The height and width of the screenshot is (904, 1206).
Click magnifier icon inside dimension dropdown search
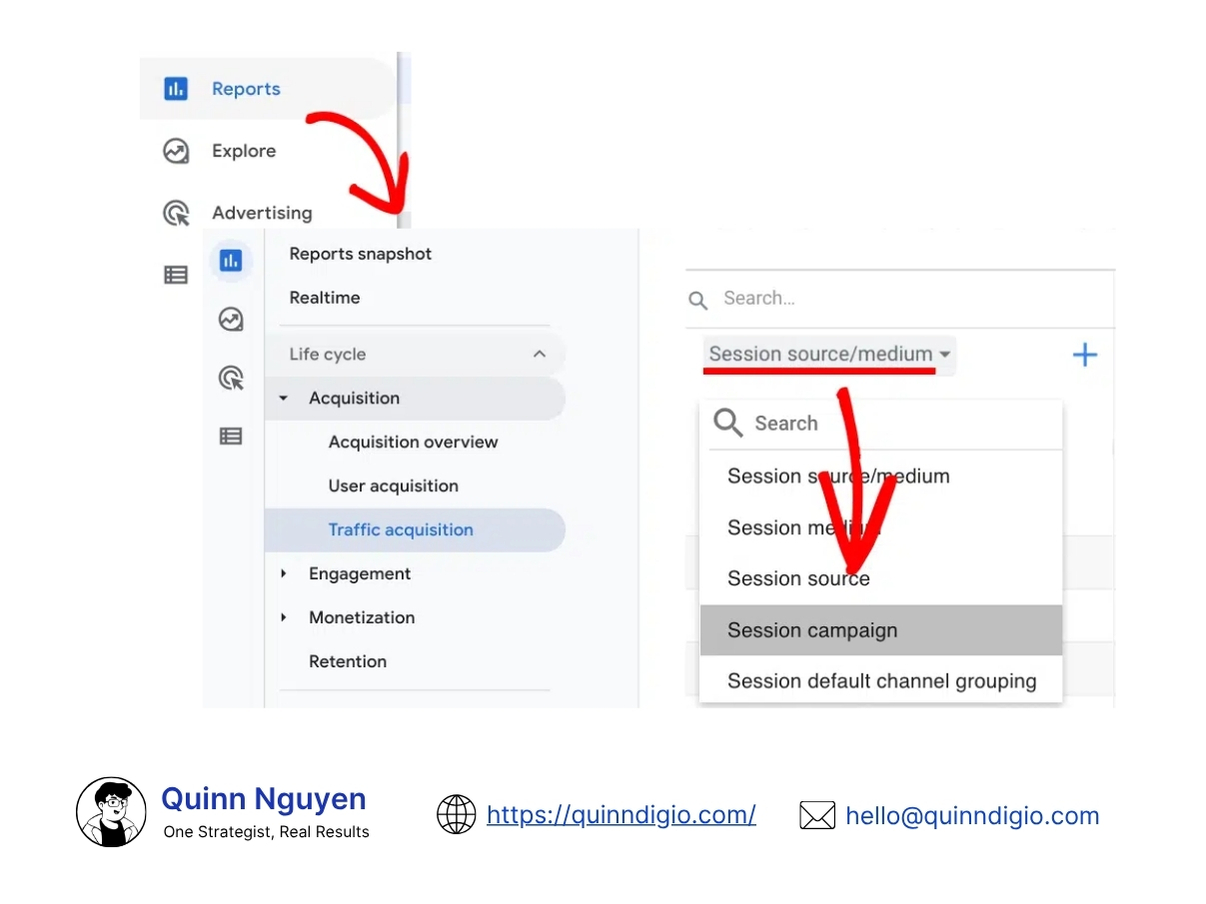point(728,423)
